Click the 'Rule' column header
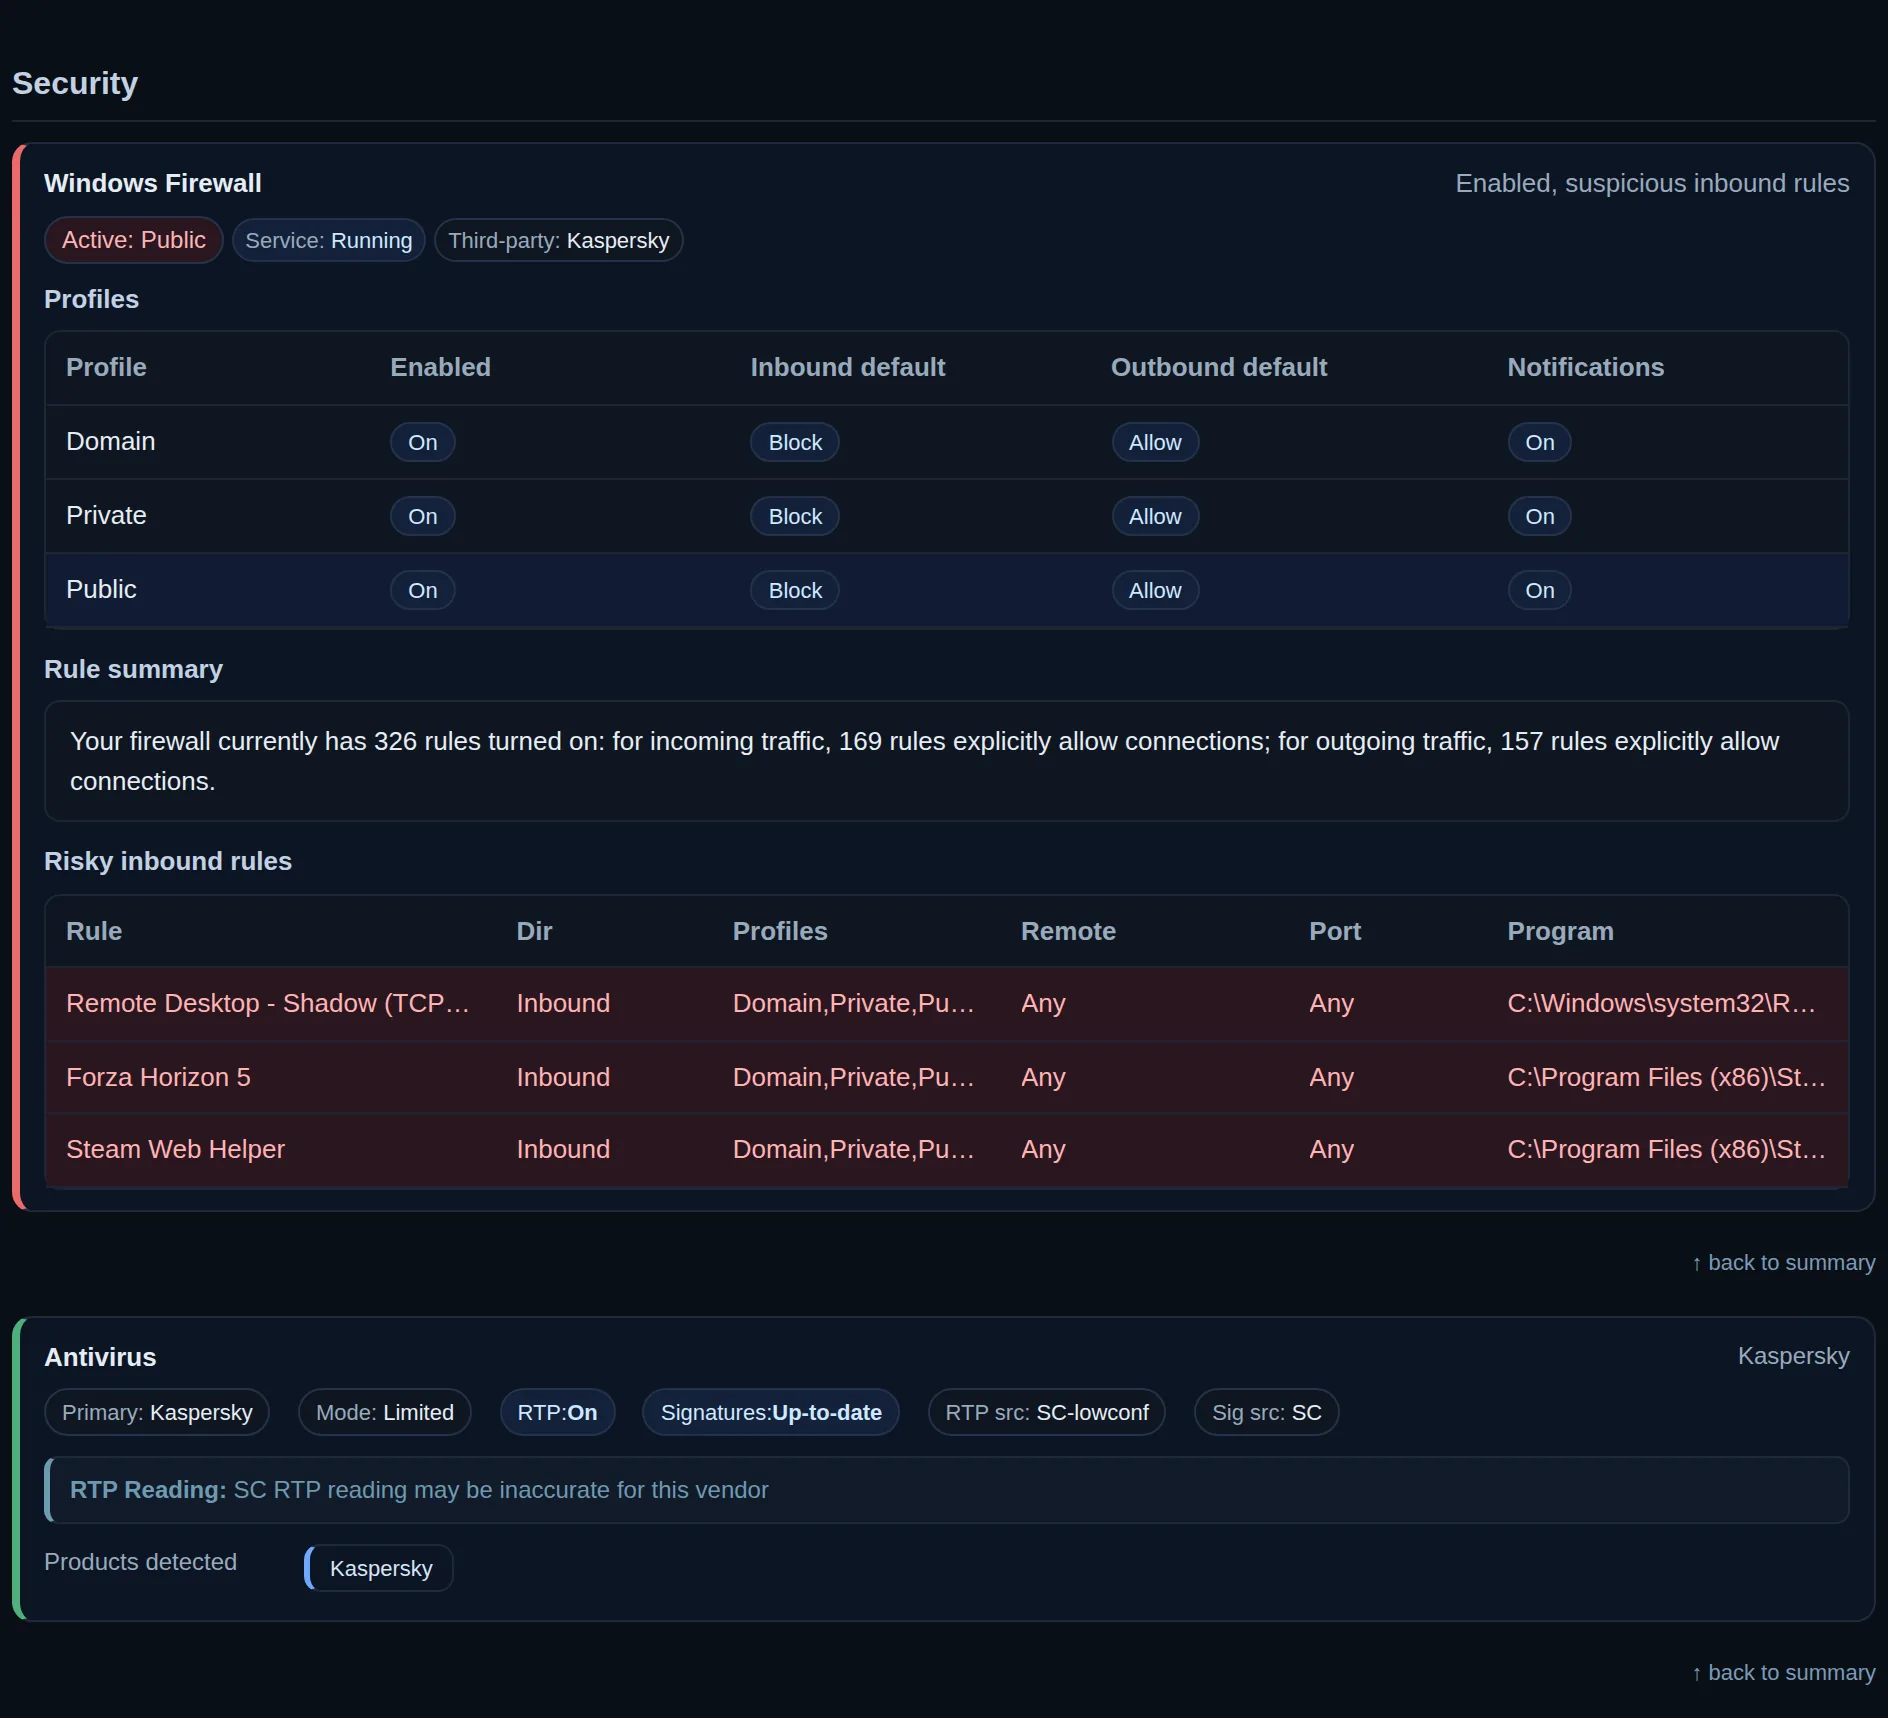Screen dimensions: 1888x1718 (94, 931)
